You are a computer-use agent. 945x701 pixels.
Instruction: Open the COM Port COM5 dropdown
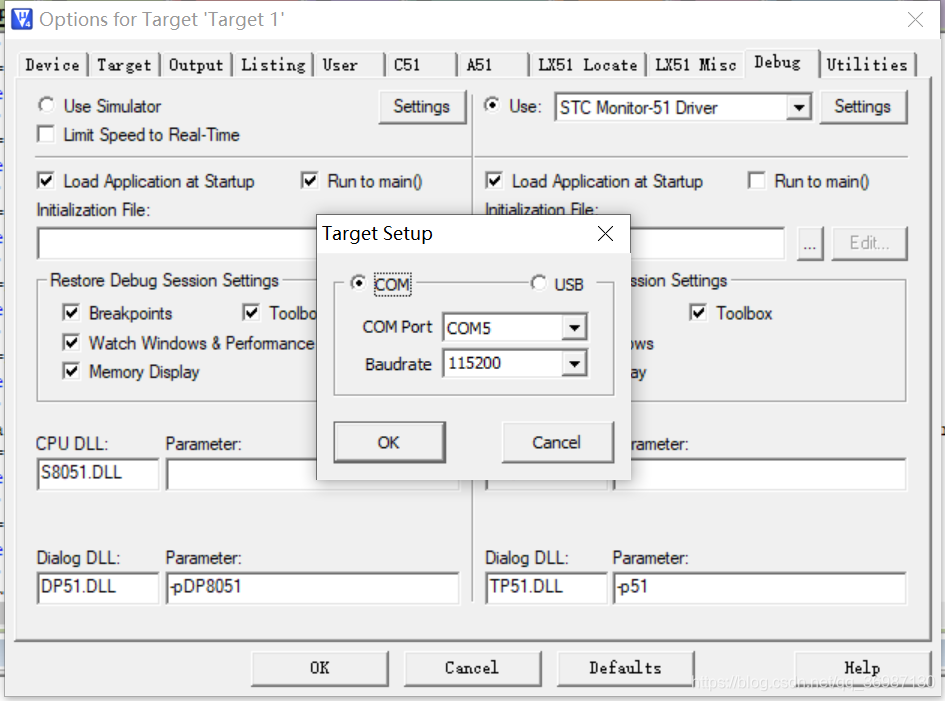pos(574,328)
